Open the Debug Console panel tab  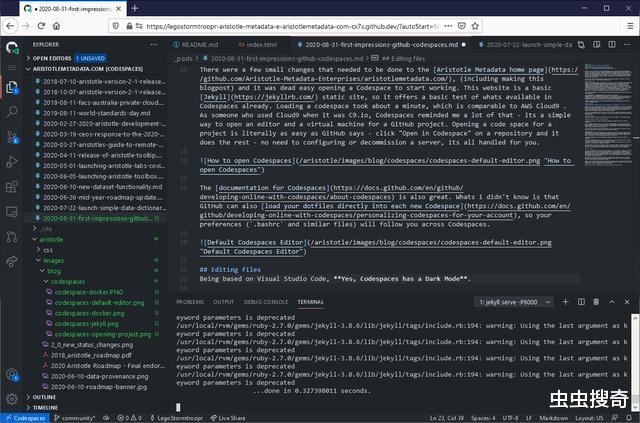pyautogui.click(x=266, y=302)
